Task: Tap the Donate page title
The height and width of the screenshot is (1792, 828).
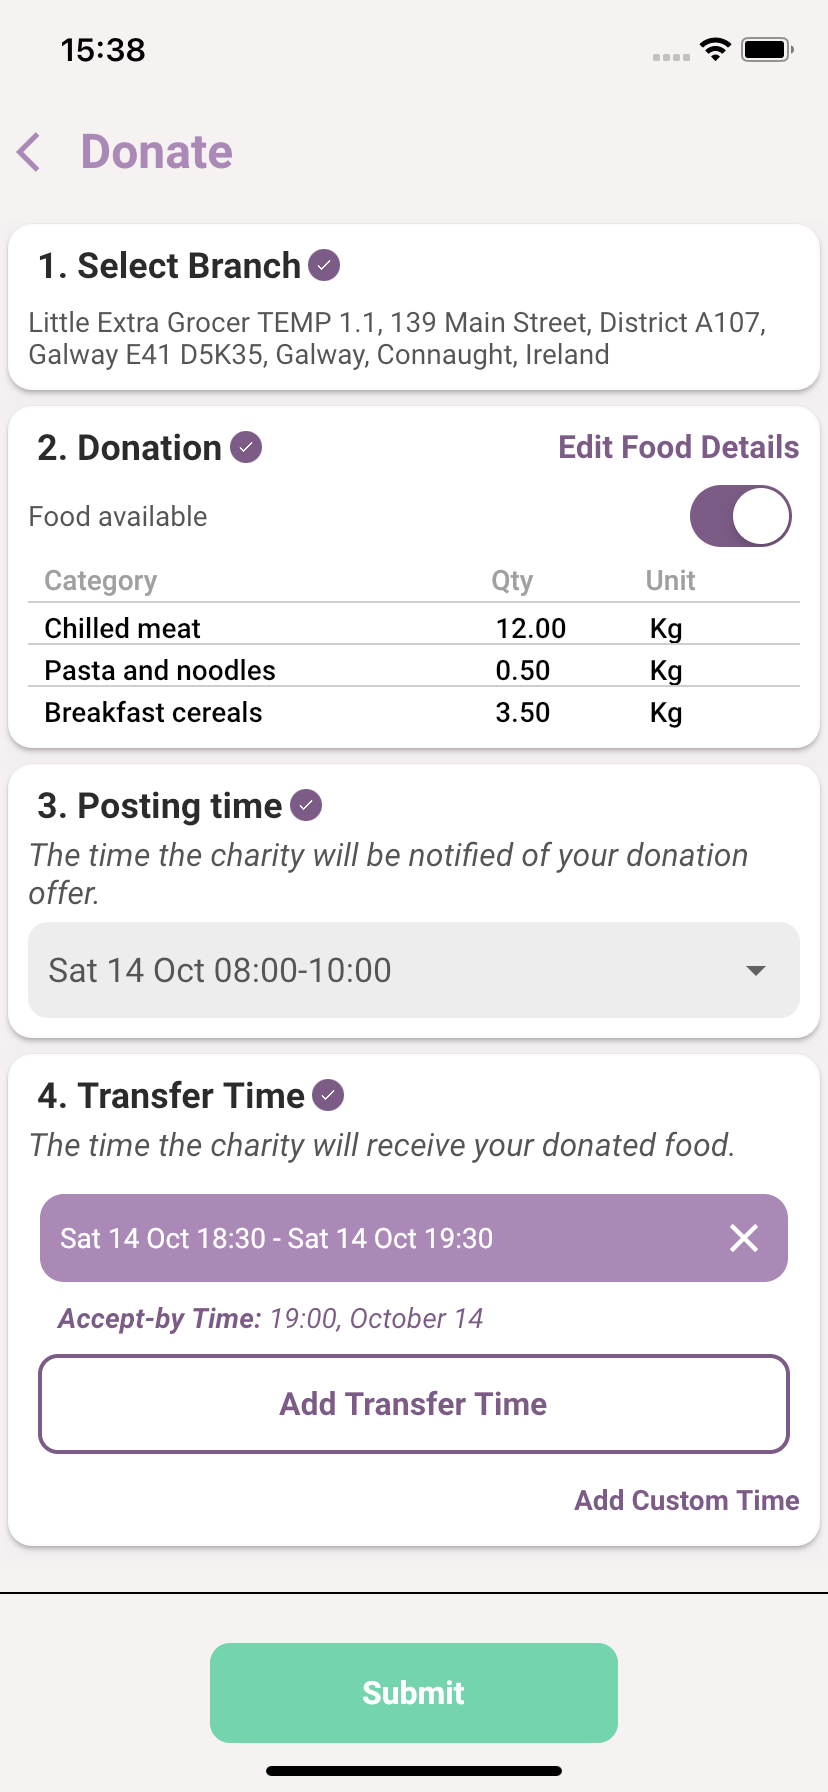Action: pos(157,152)
